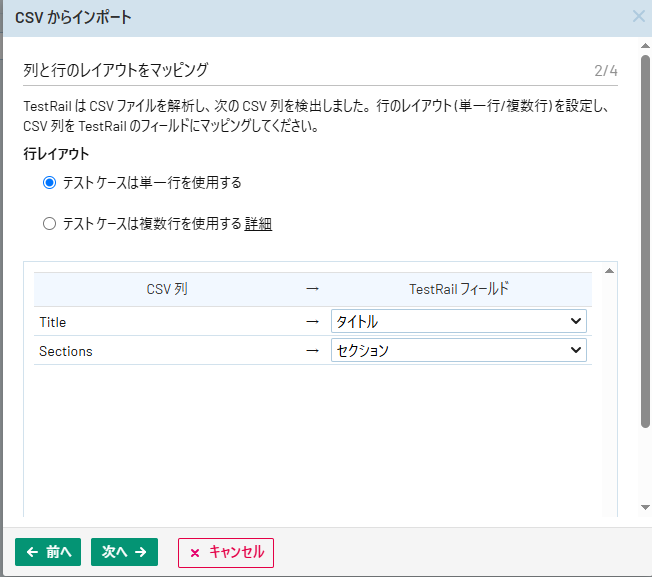Image resolution: width=652 pixels, height=577 pixels.
Task: Click the arrow icon in Title row
Action: [x=312, y=322]
